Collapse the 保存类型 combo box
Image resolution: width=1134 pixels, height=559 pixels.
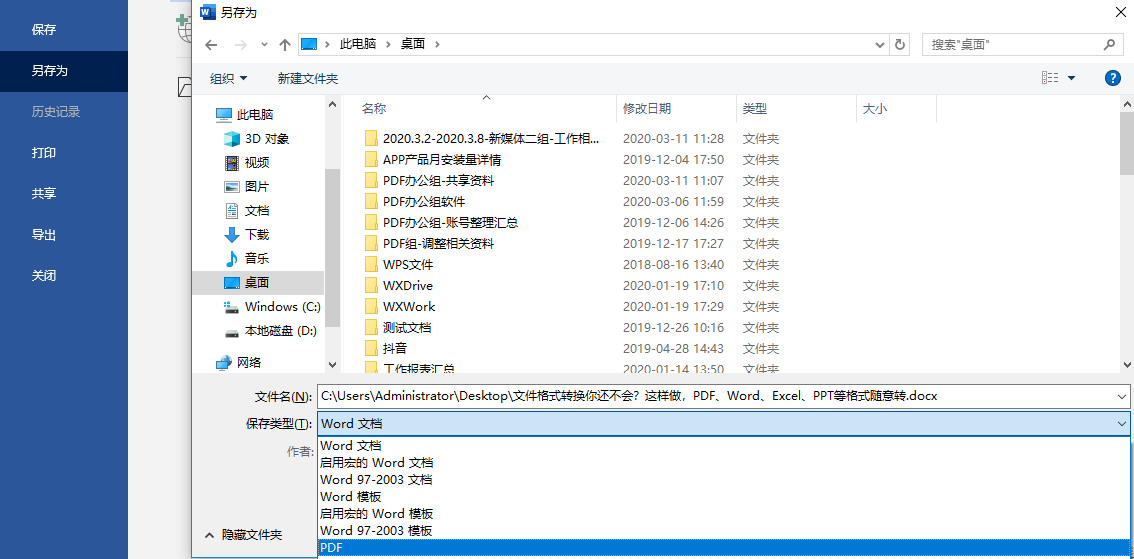click(1122, 424)
